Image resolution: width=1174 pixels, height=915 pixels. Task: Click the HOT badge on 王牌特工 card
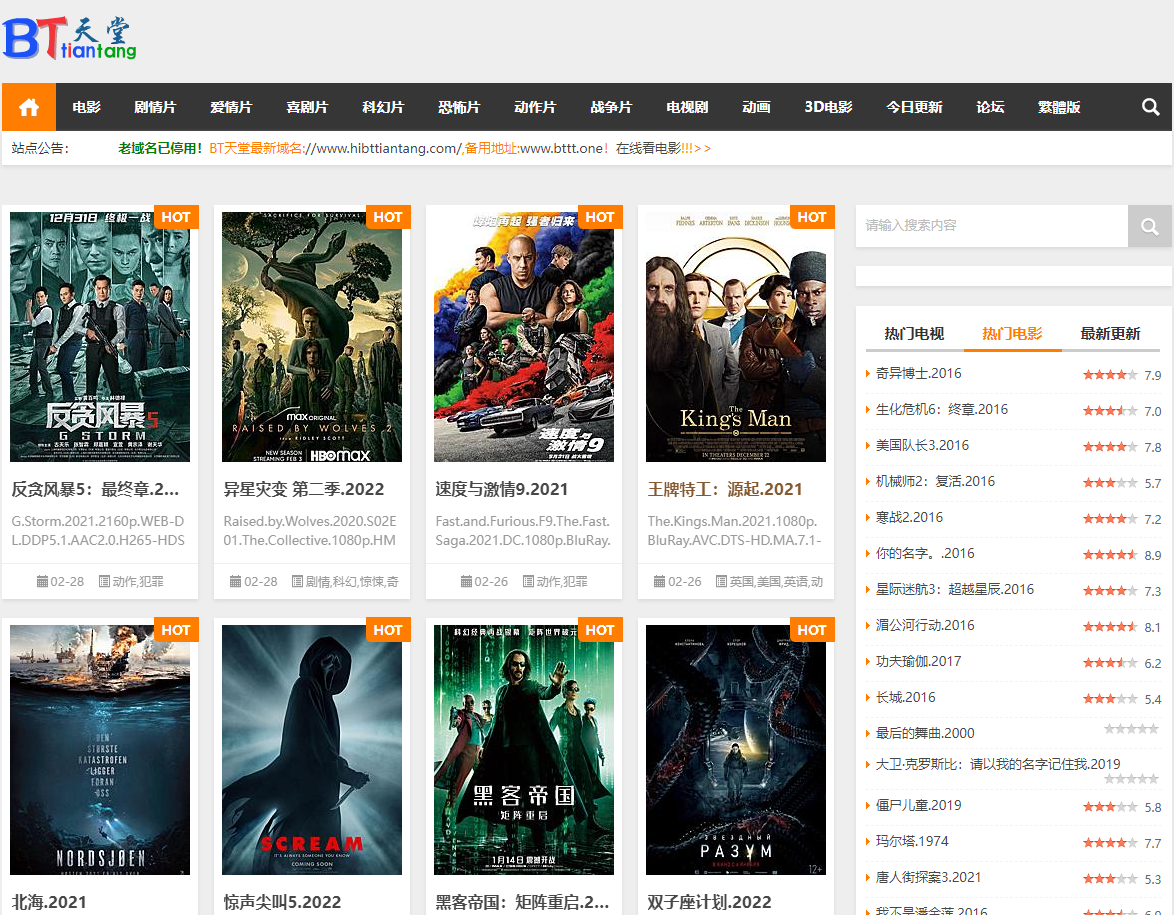tap(812, 217)
